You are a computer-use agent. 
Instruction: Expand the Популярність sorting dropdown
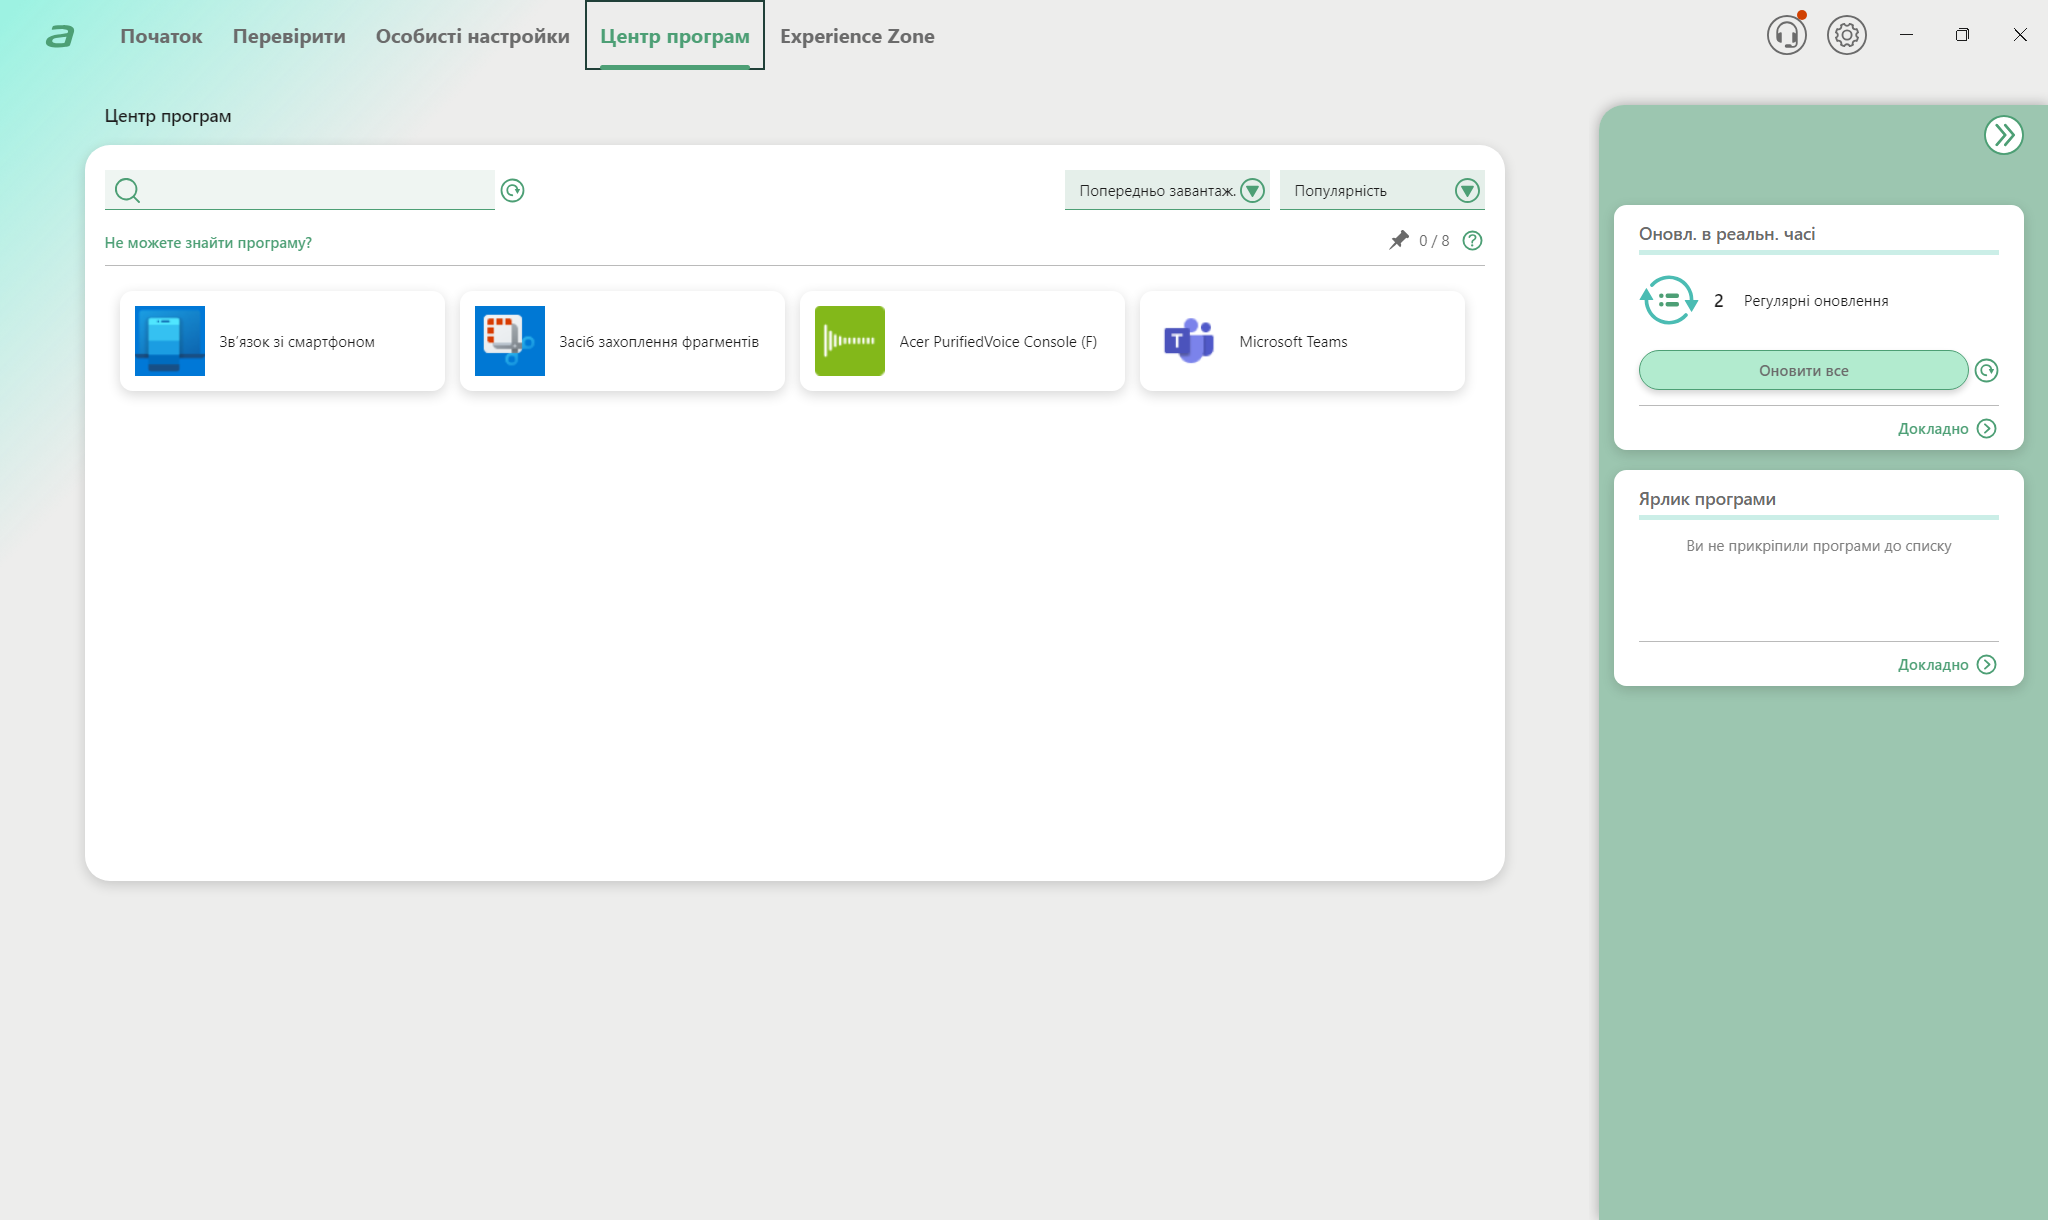click(x=1381, y=190)
